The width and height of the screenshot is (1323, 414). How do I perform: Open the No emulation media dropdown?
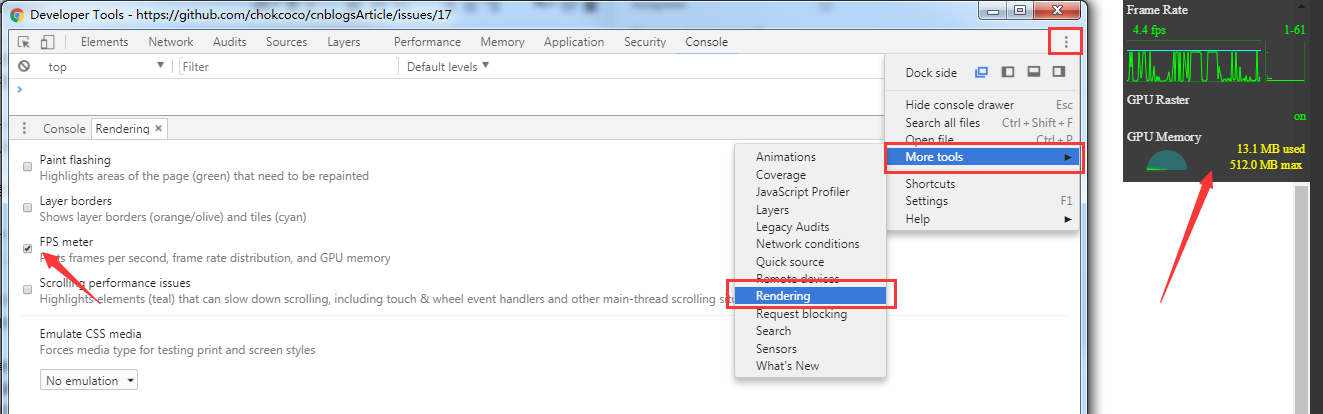[x=89, y=381]
